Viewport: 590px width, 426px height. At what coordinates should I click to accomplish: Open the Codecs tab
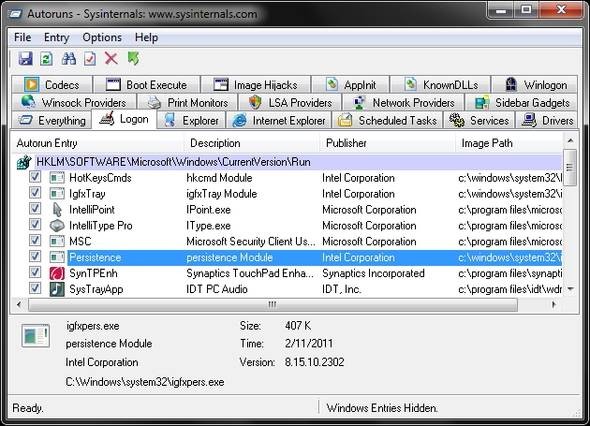click(52, 85)
